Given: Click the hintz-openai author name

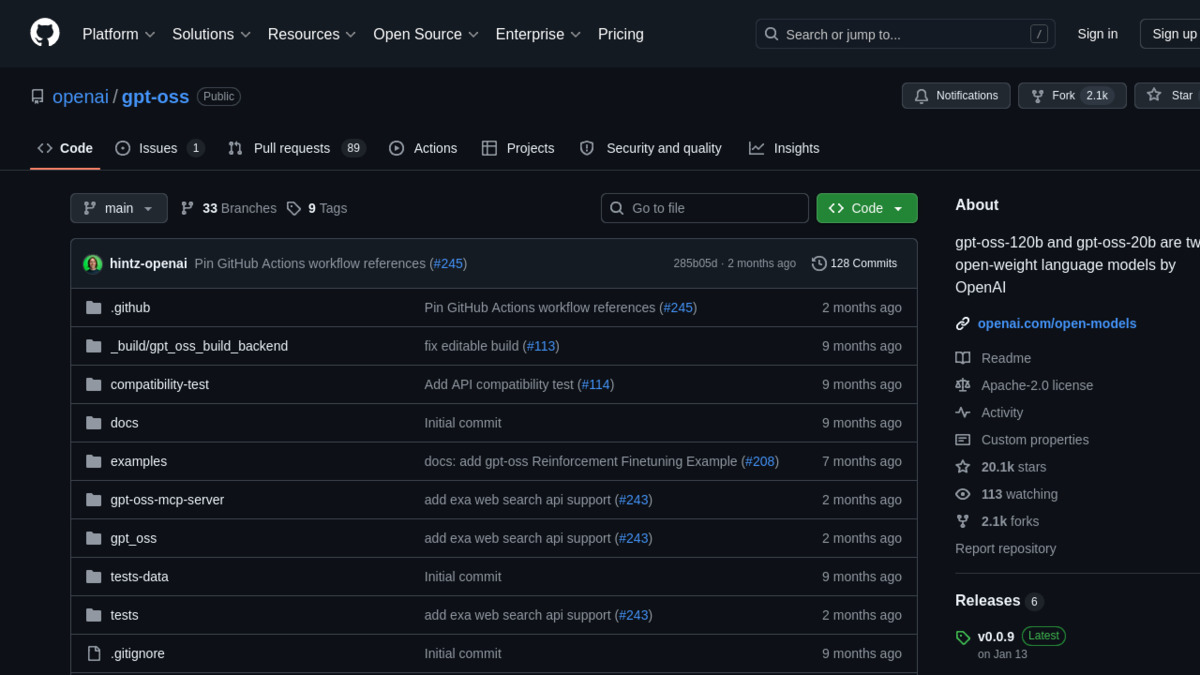Looking at the screenshot, I should (x=148, y=264).
